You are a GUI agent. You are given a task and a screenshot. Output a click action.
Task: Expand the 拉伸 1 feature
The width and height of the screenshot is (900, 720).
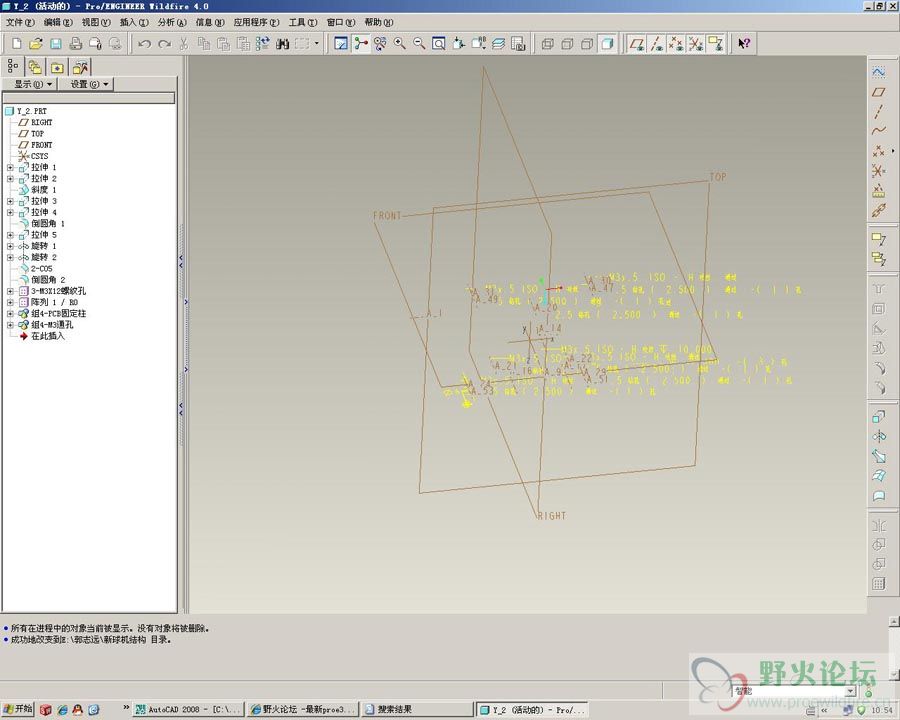pos(10,168)
